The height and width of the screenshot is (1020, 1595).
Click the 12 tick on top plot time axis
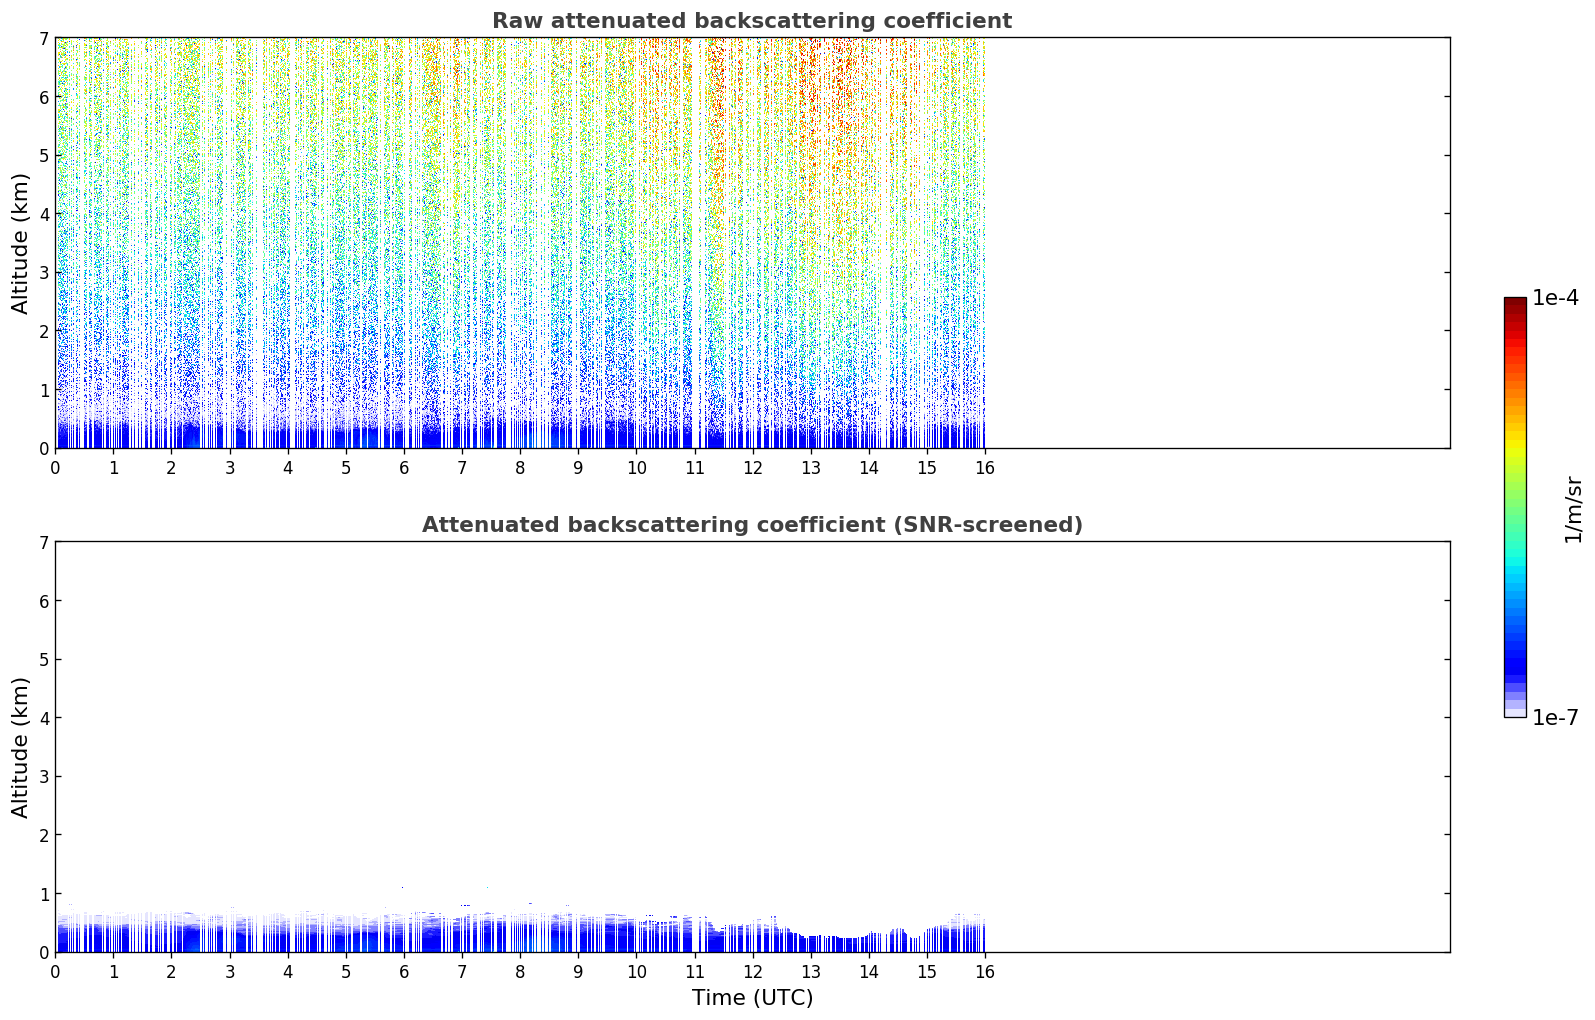point(752,467)
